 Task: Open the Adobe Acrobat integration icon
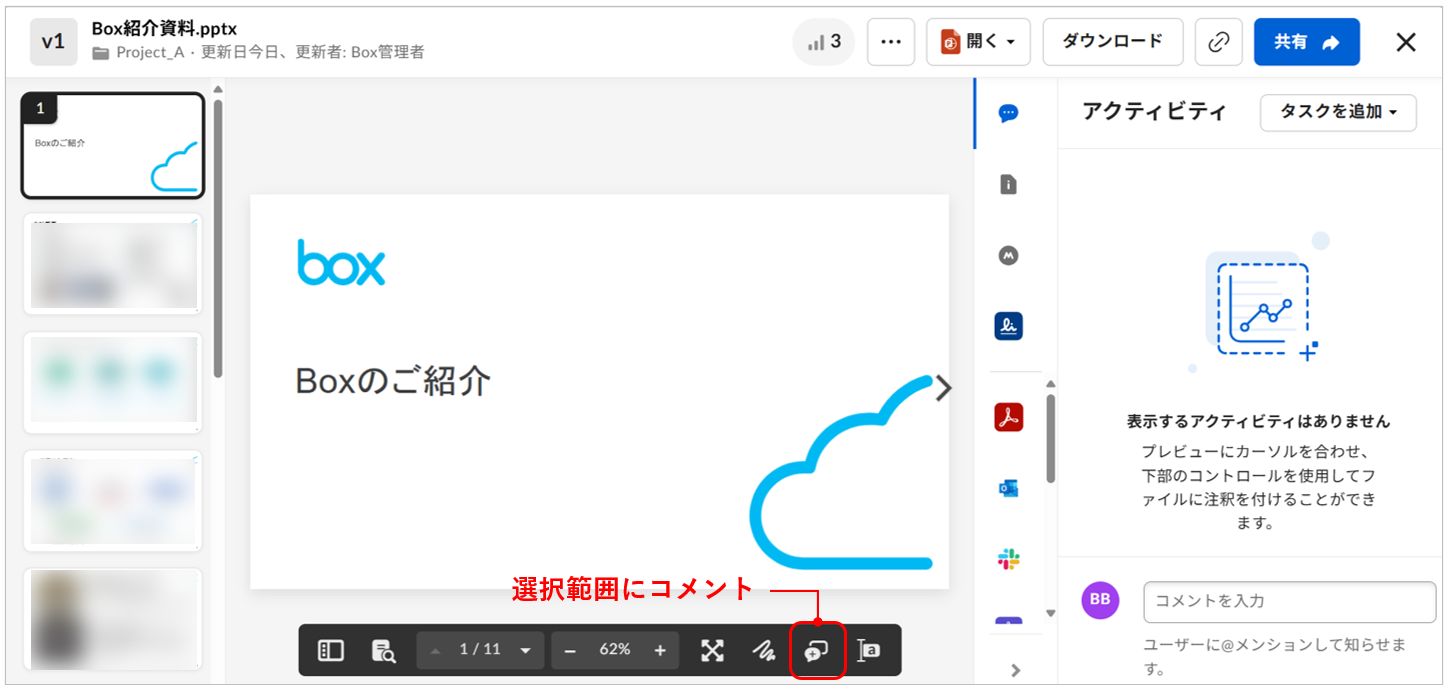1008,417
